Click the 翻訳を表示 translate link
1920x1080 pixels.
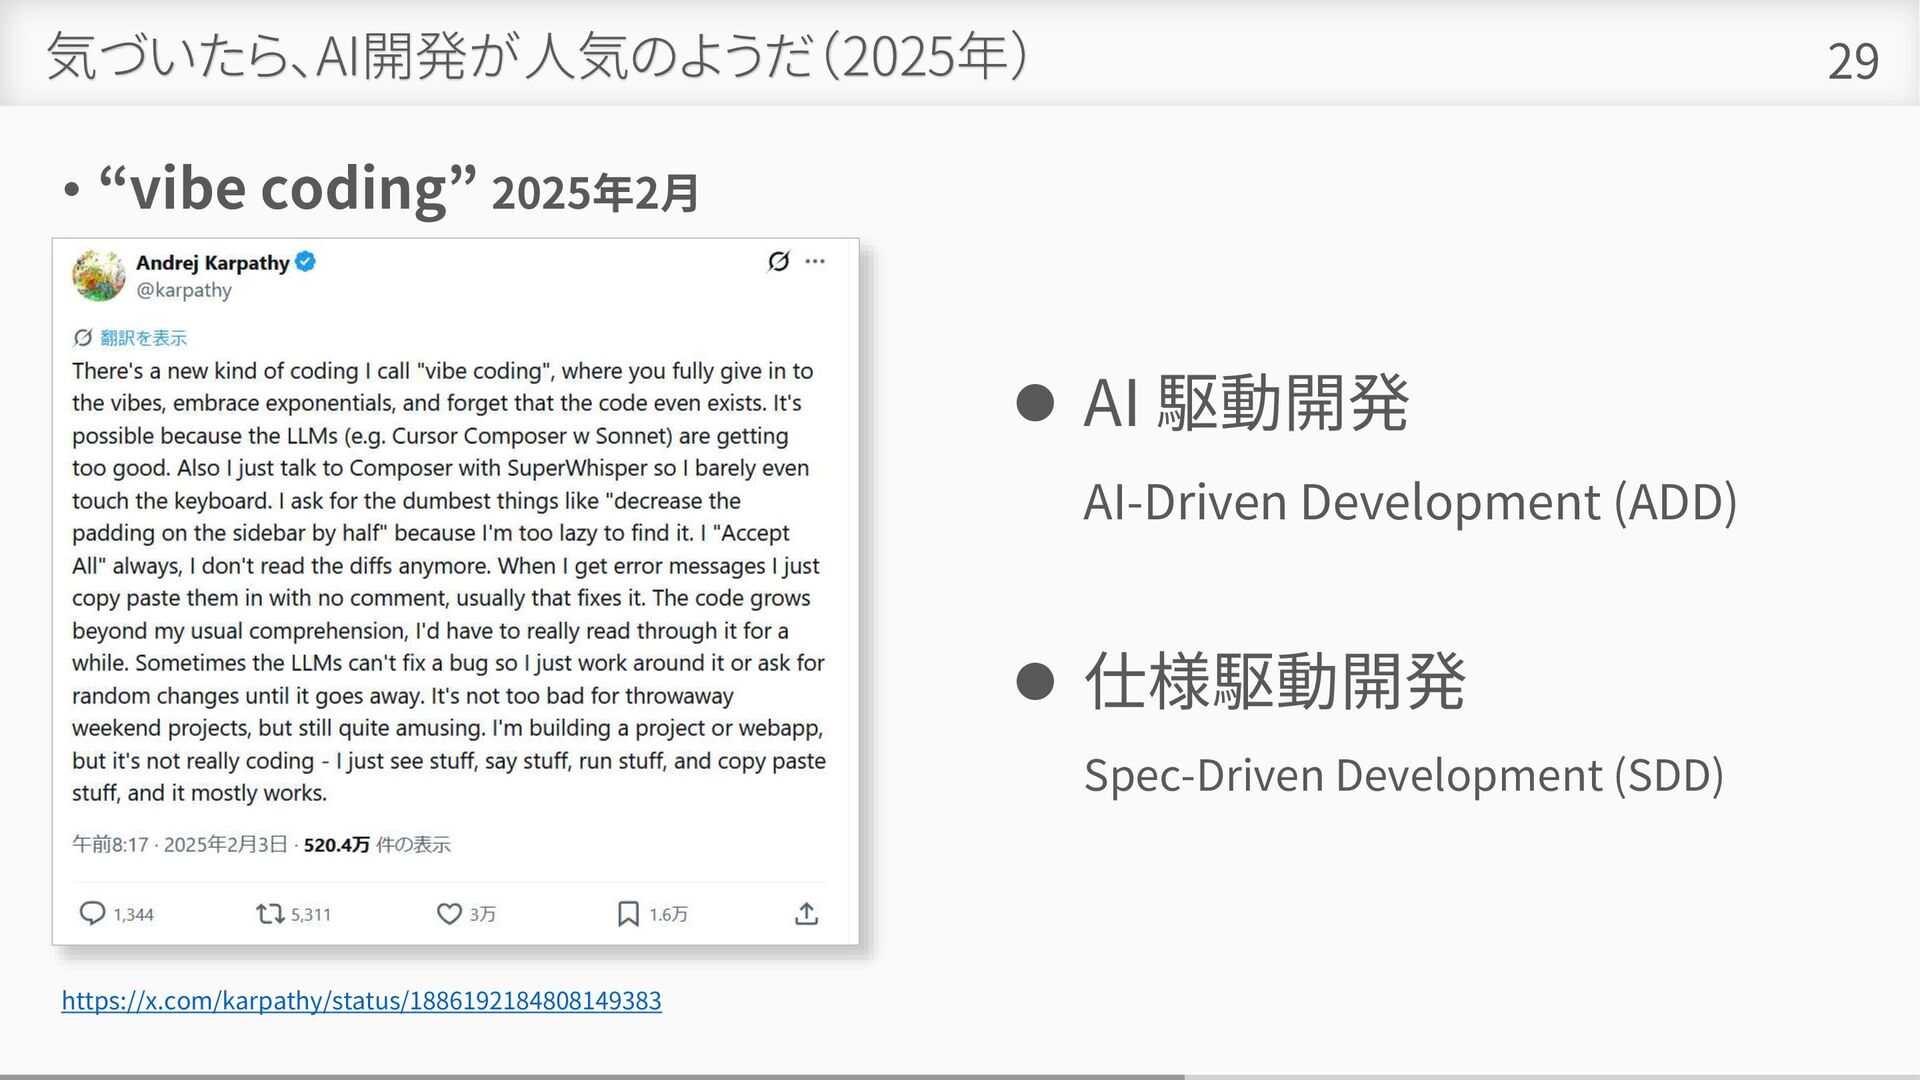[x=143, y=338]
